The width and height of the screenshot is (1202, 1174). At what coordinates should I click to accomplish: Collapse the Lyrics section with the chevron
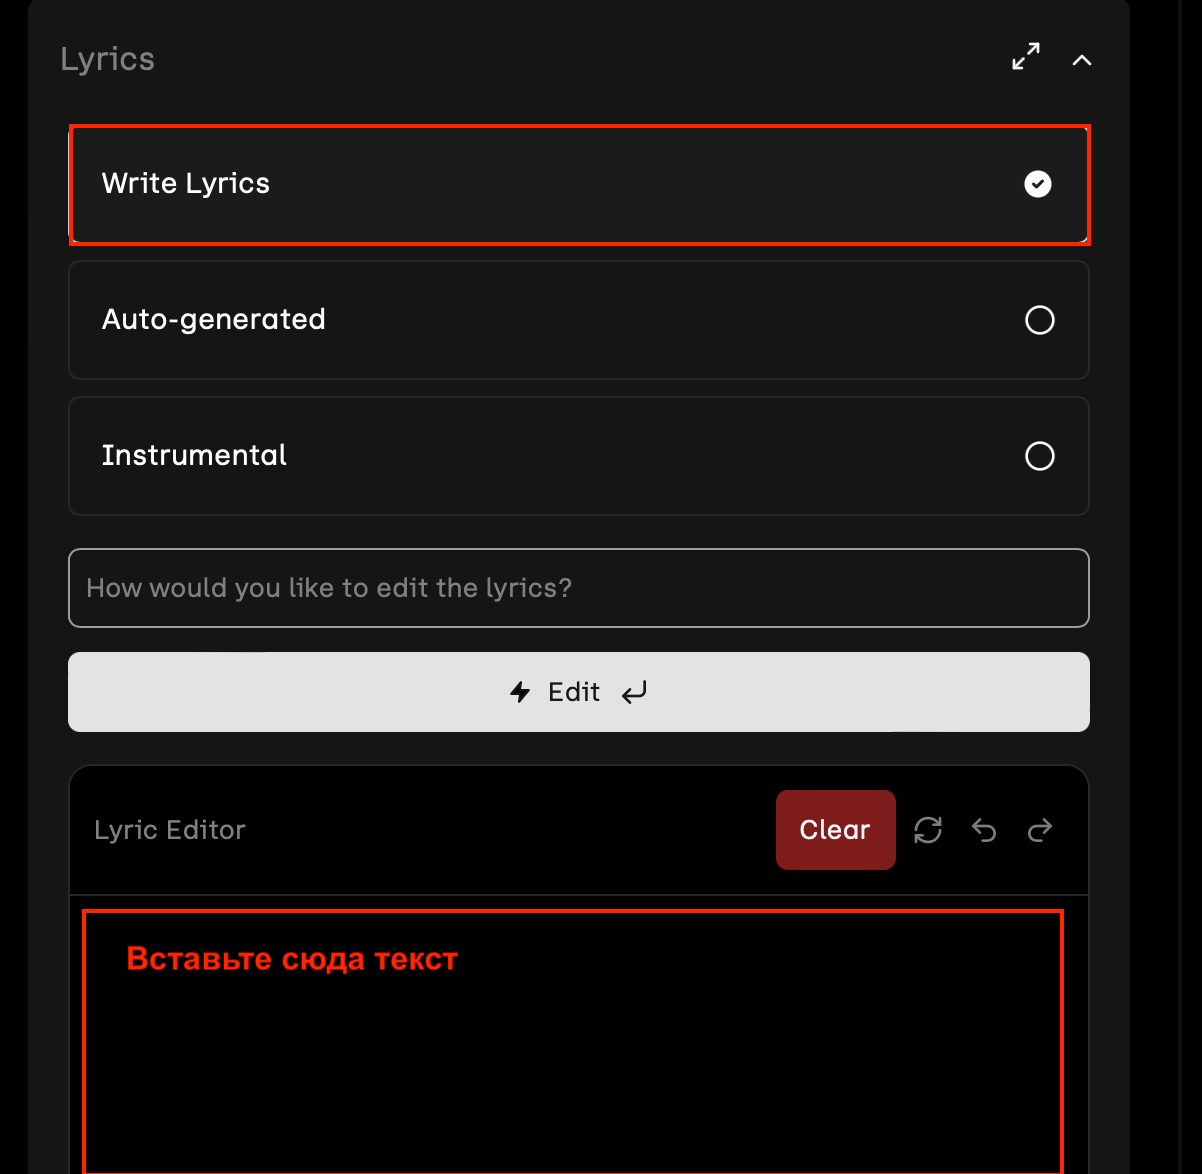pyautogui.click(x=1082, y=60)
